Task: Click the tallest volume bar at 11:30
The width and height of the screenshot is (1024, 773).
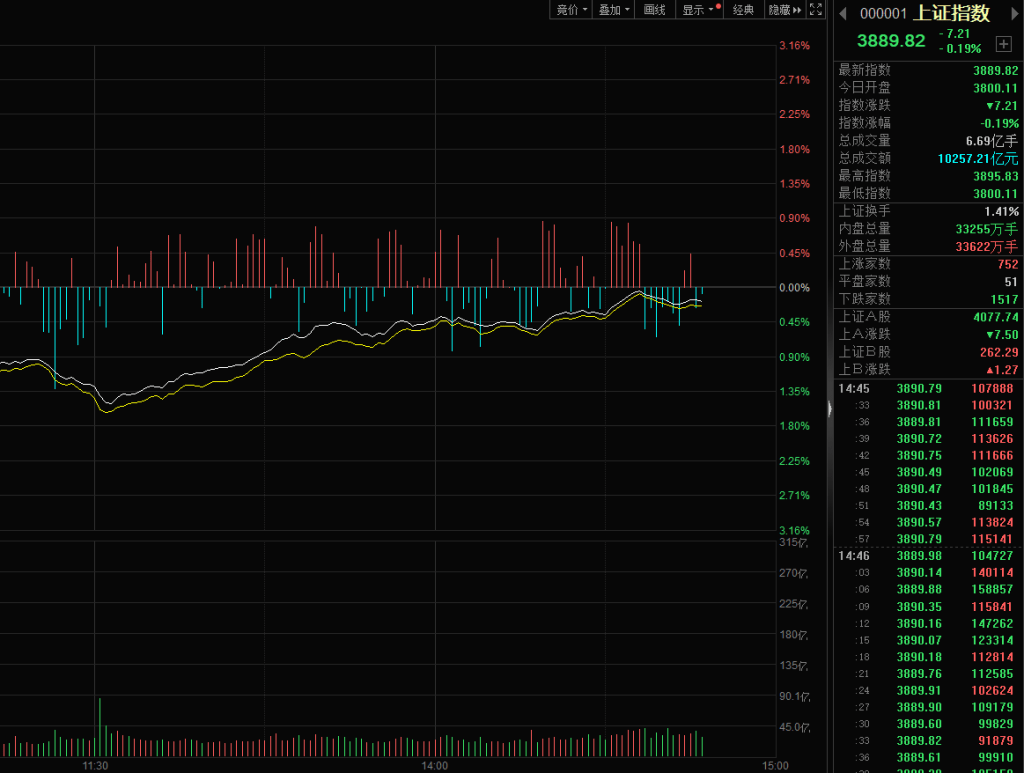Action: pos(99,727)
